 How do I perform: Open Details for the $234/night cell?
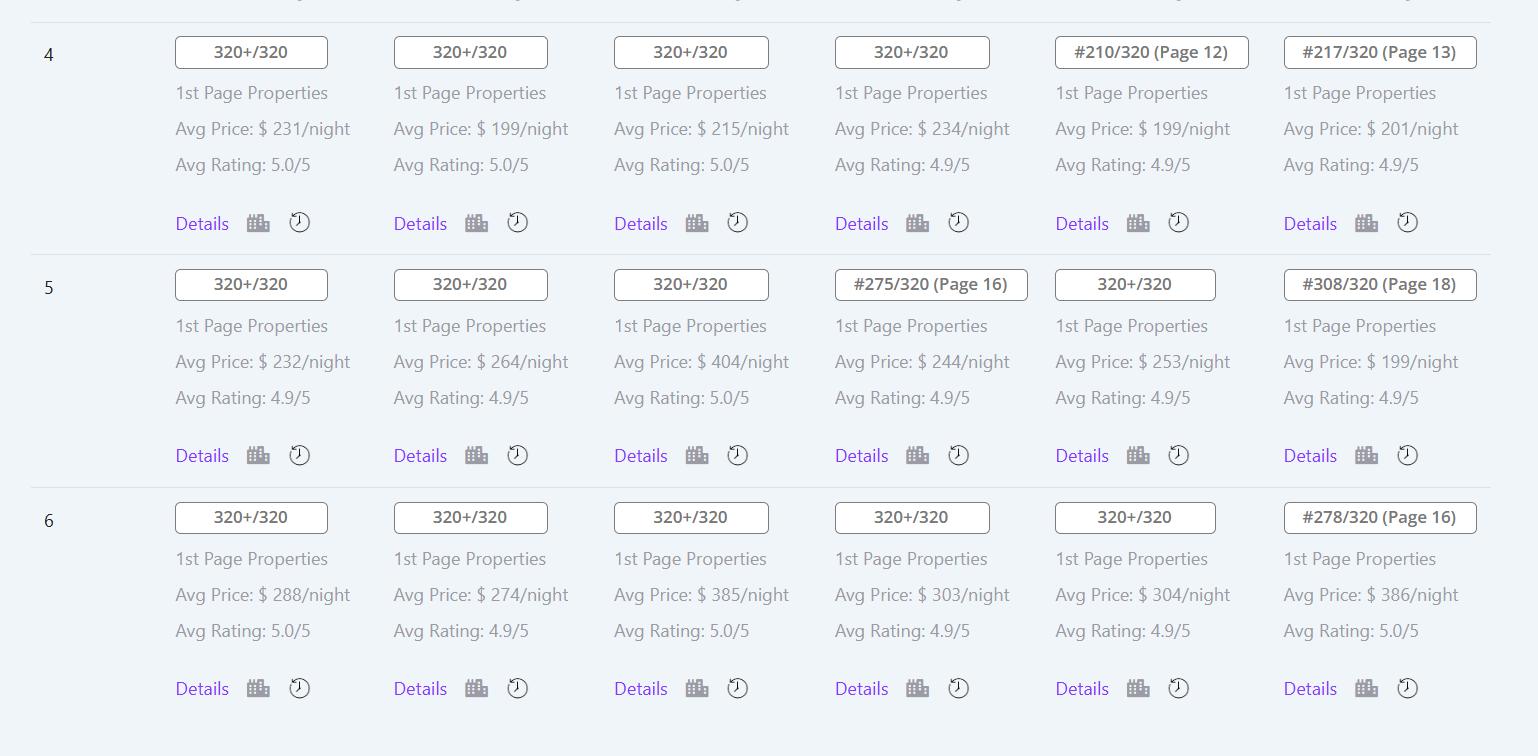[x=862, y=224]
